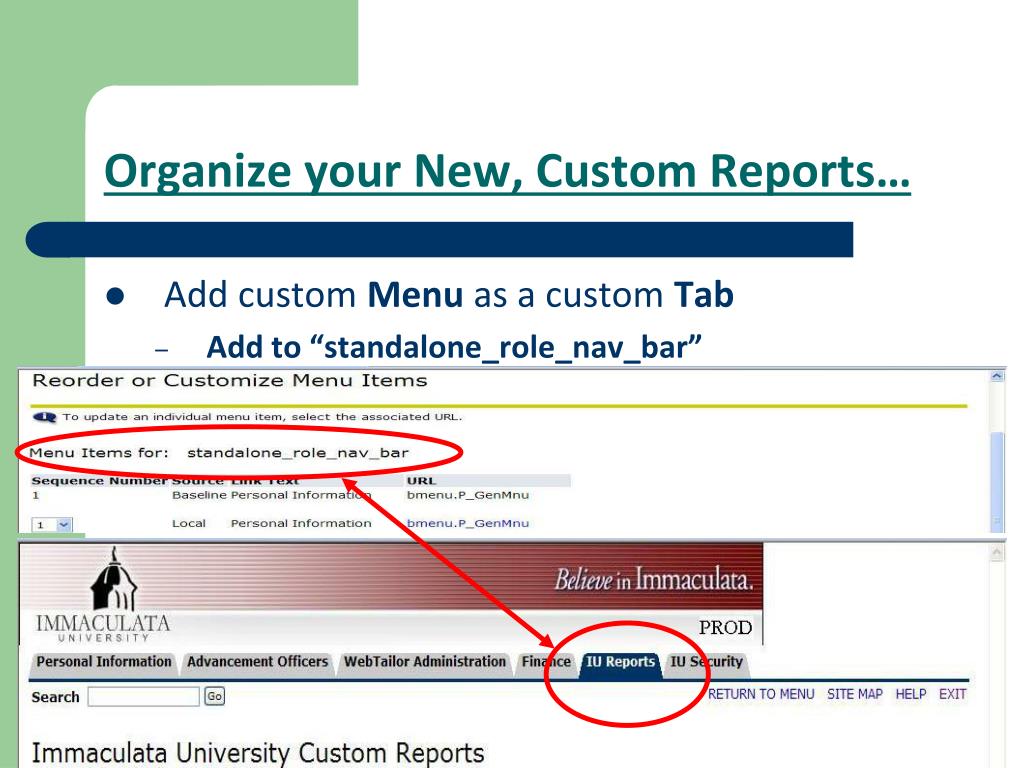Viewport: 1024px width, 768px height.
Task: Click the Search input field
Action: (143, 697)
